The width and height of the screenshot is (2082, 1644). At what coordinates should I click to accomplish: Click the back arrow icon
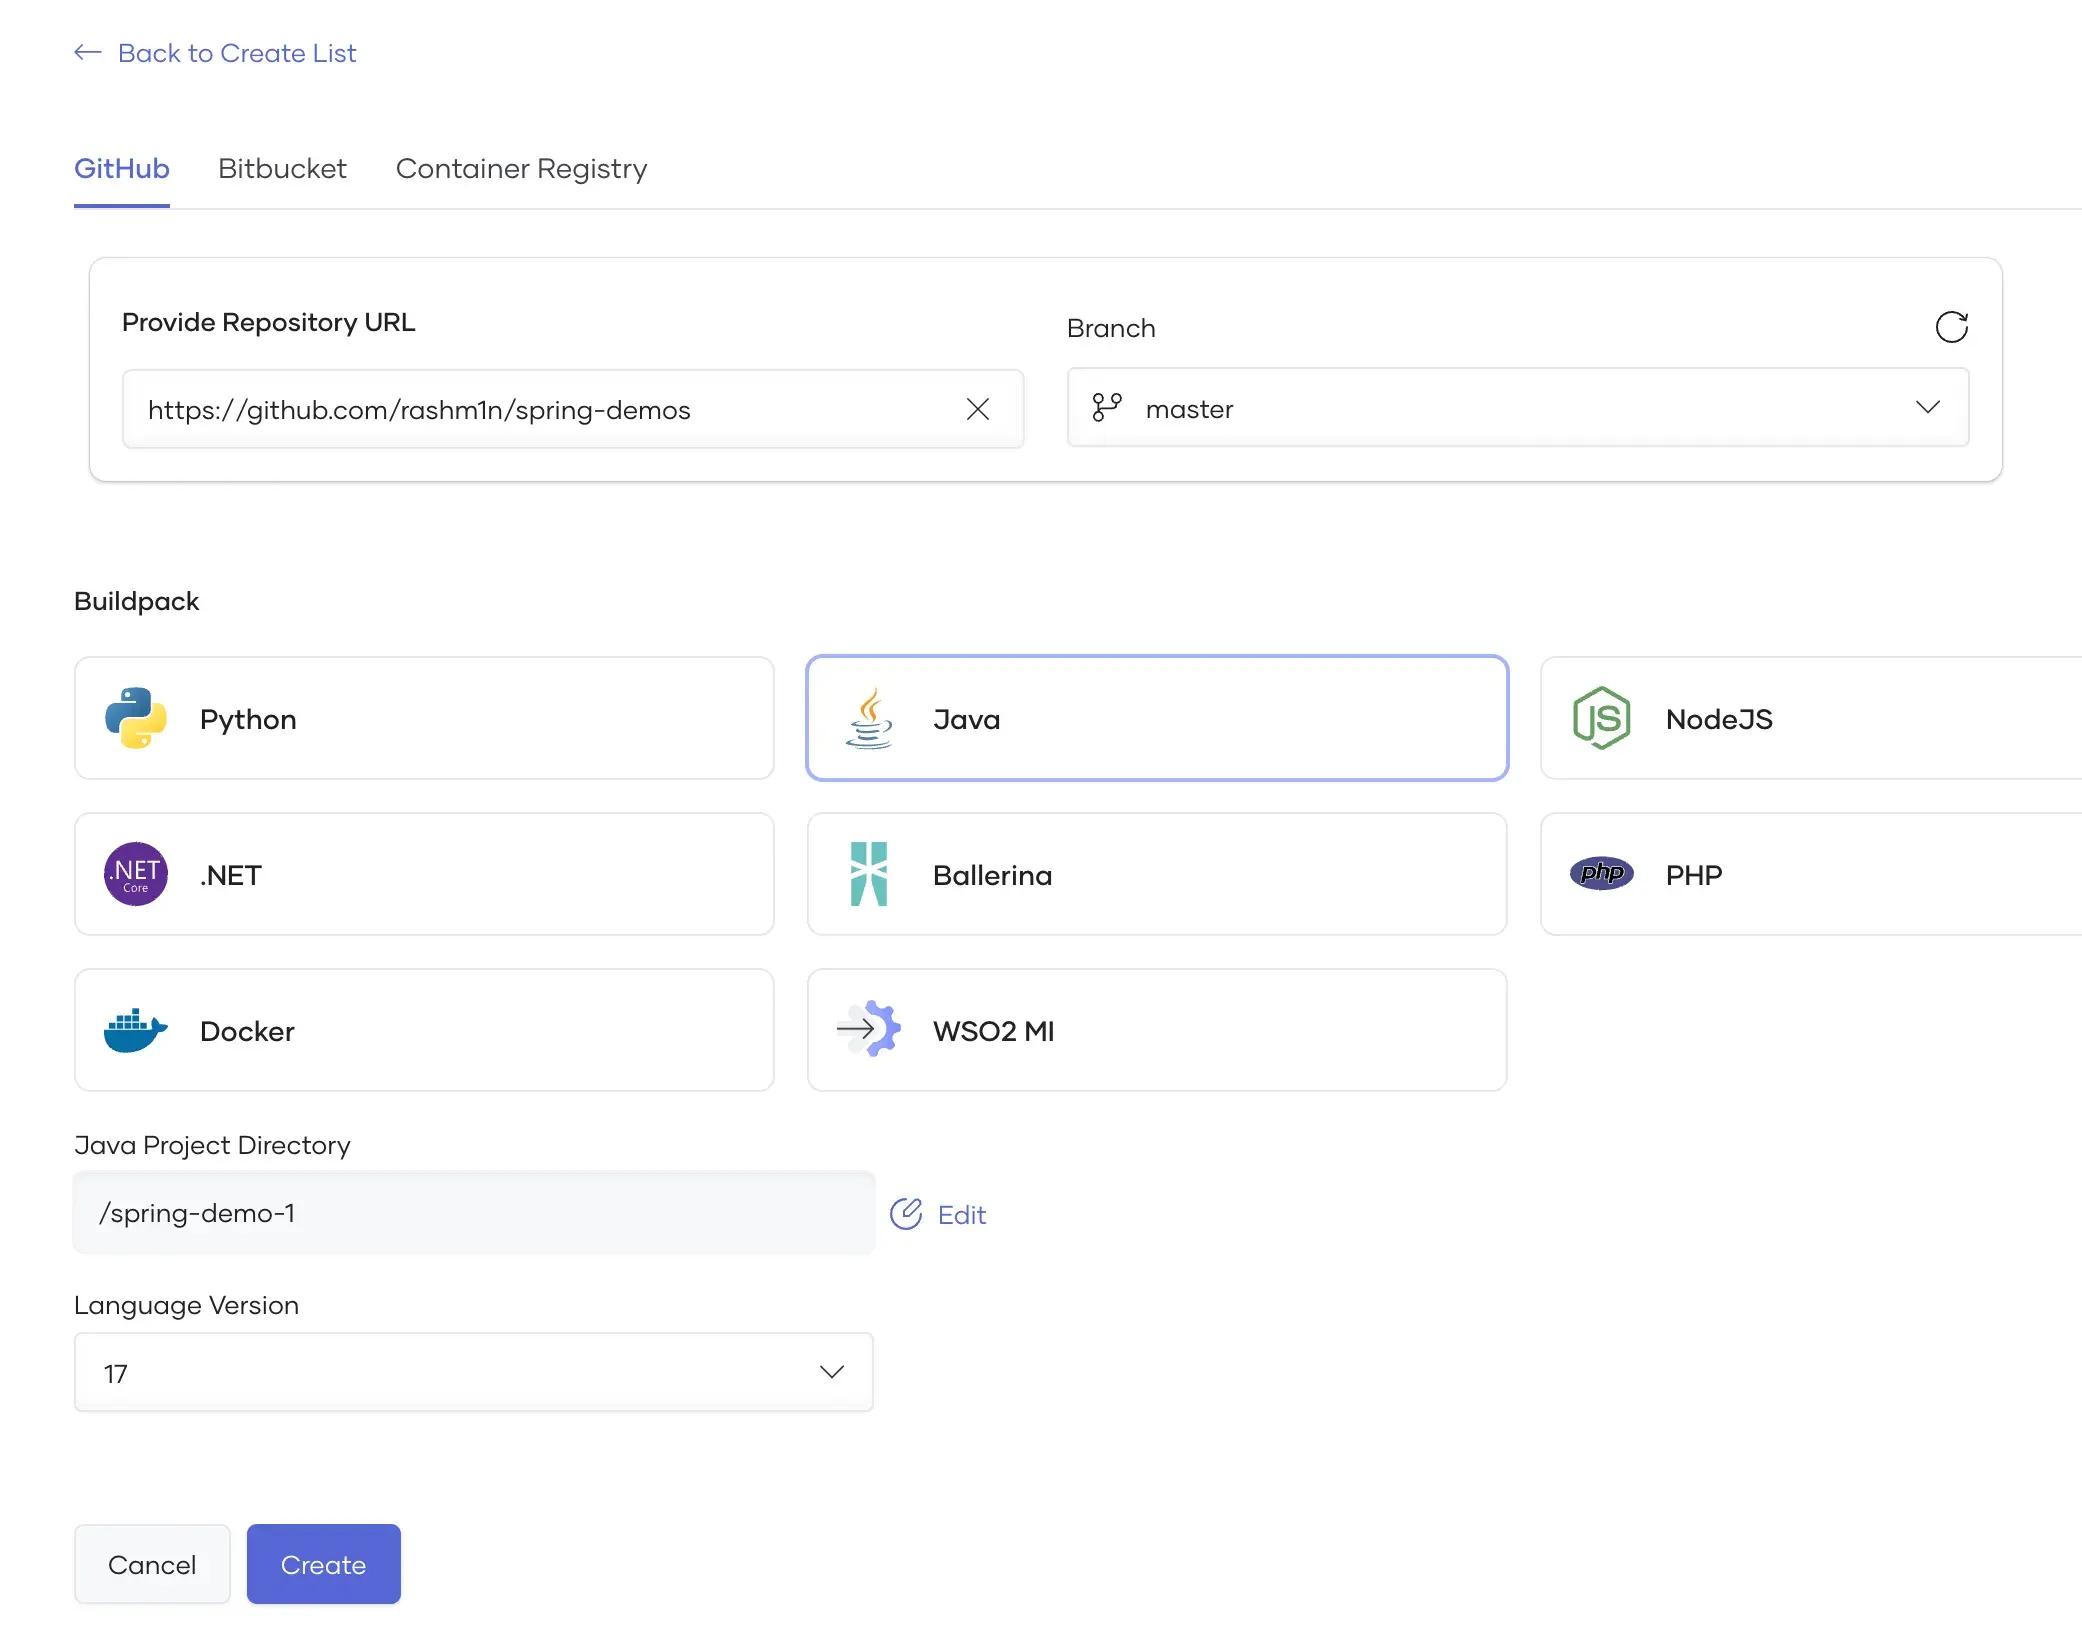[x=88, y=52]
